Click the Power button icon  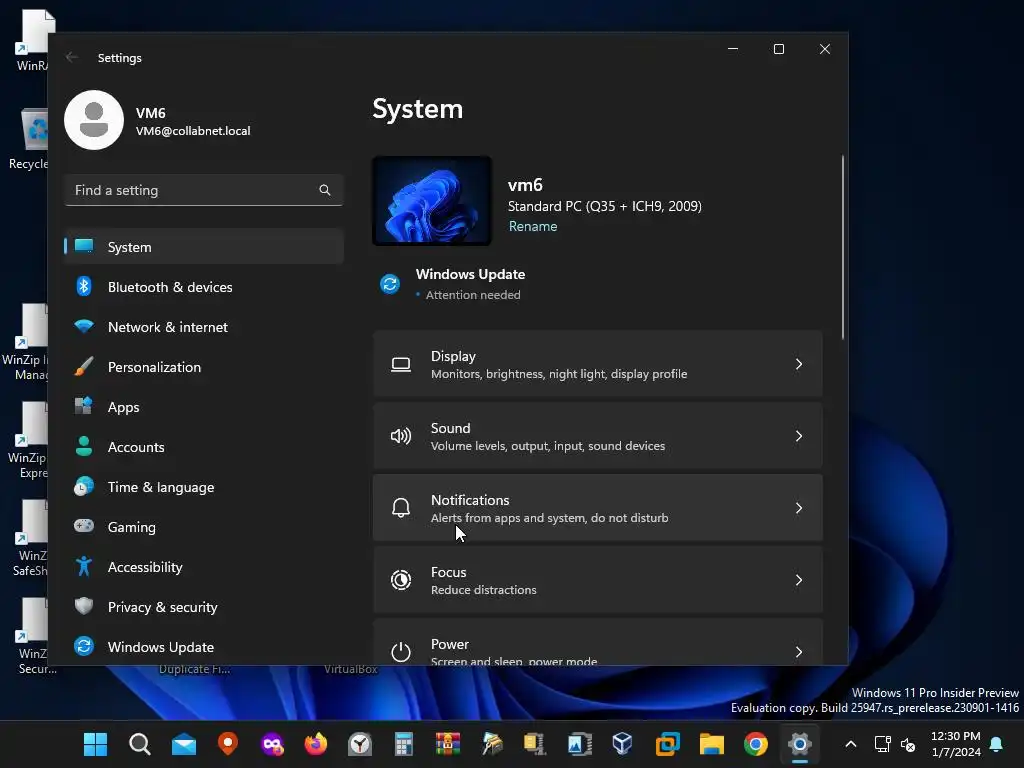401,651
